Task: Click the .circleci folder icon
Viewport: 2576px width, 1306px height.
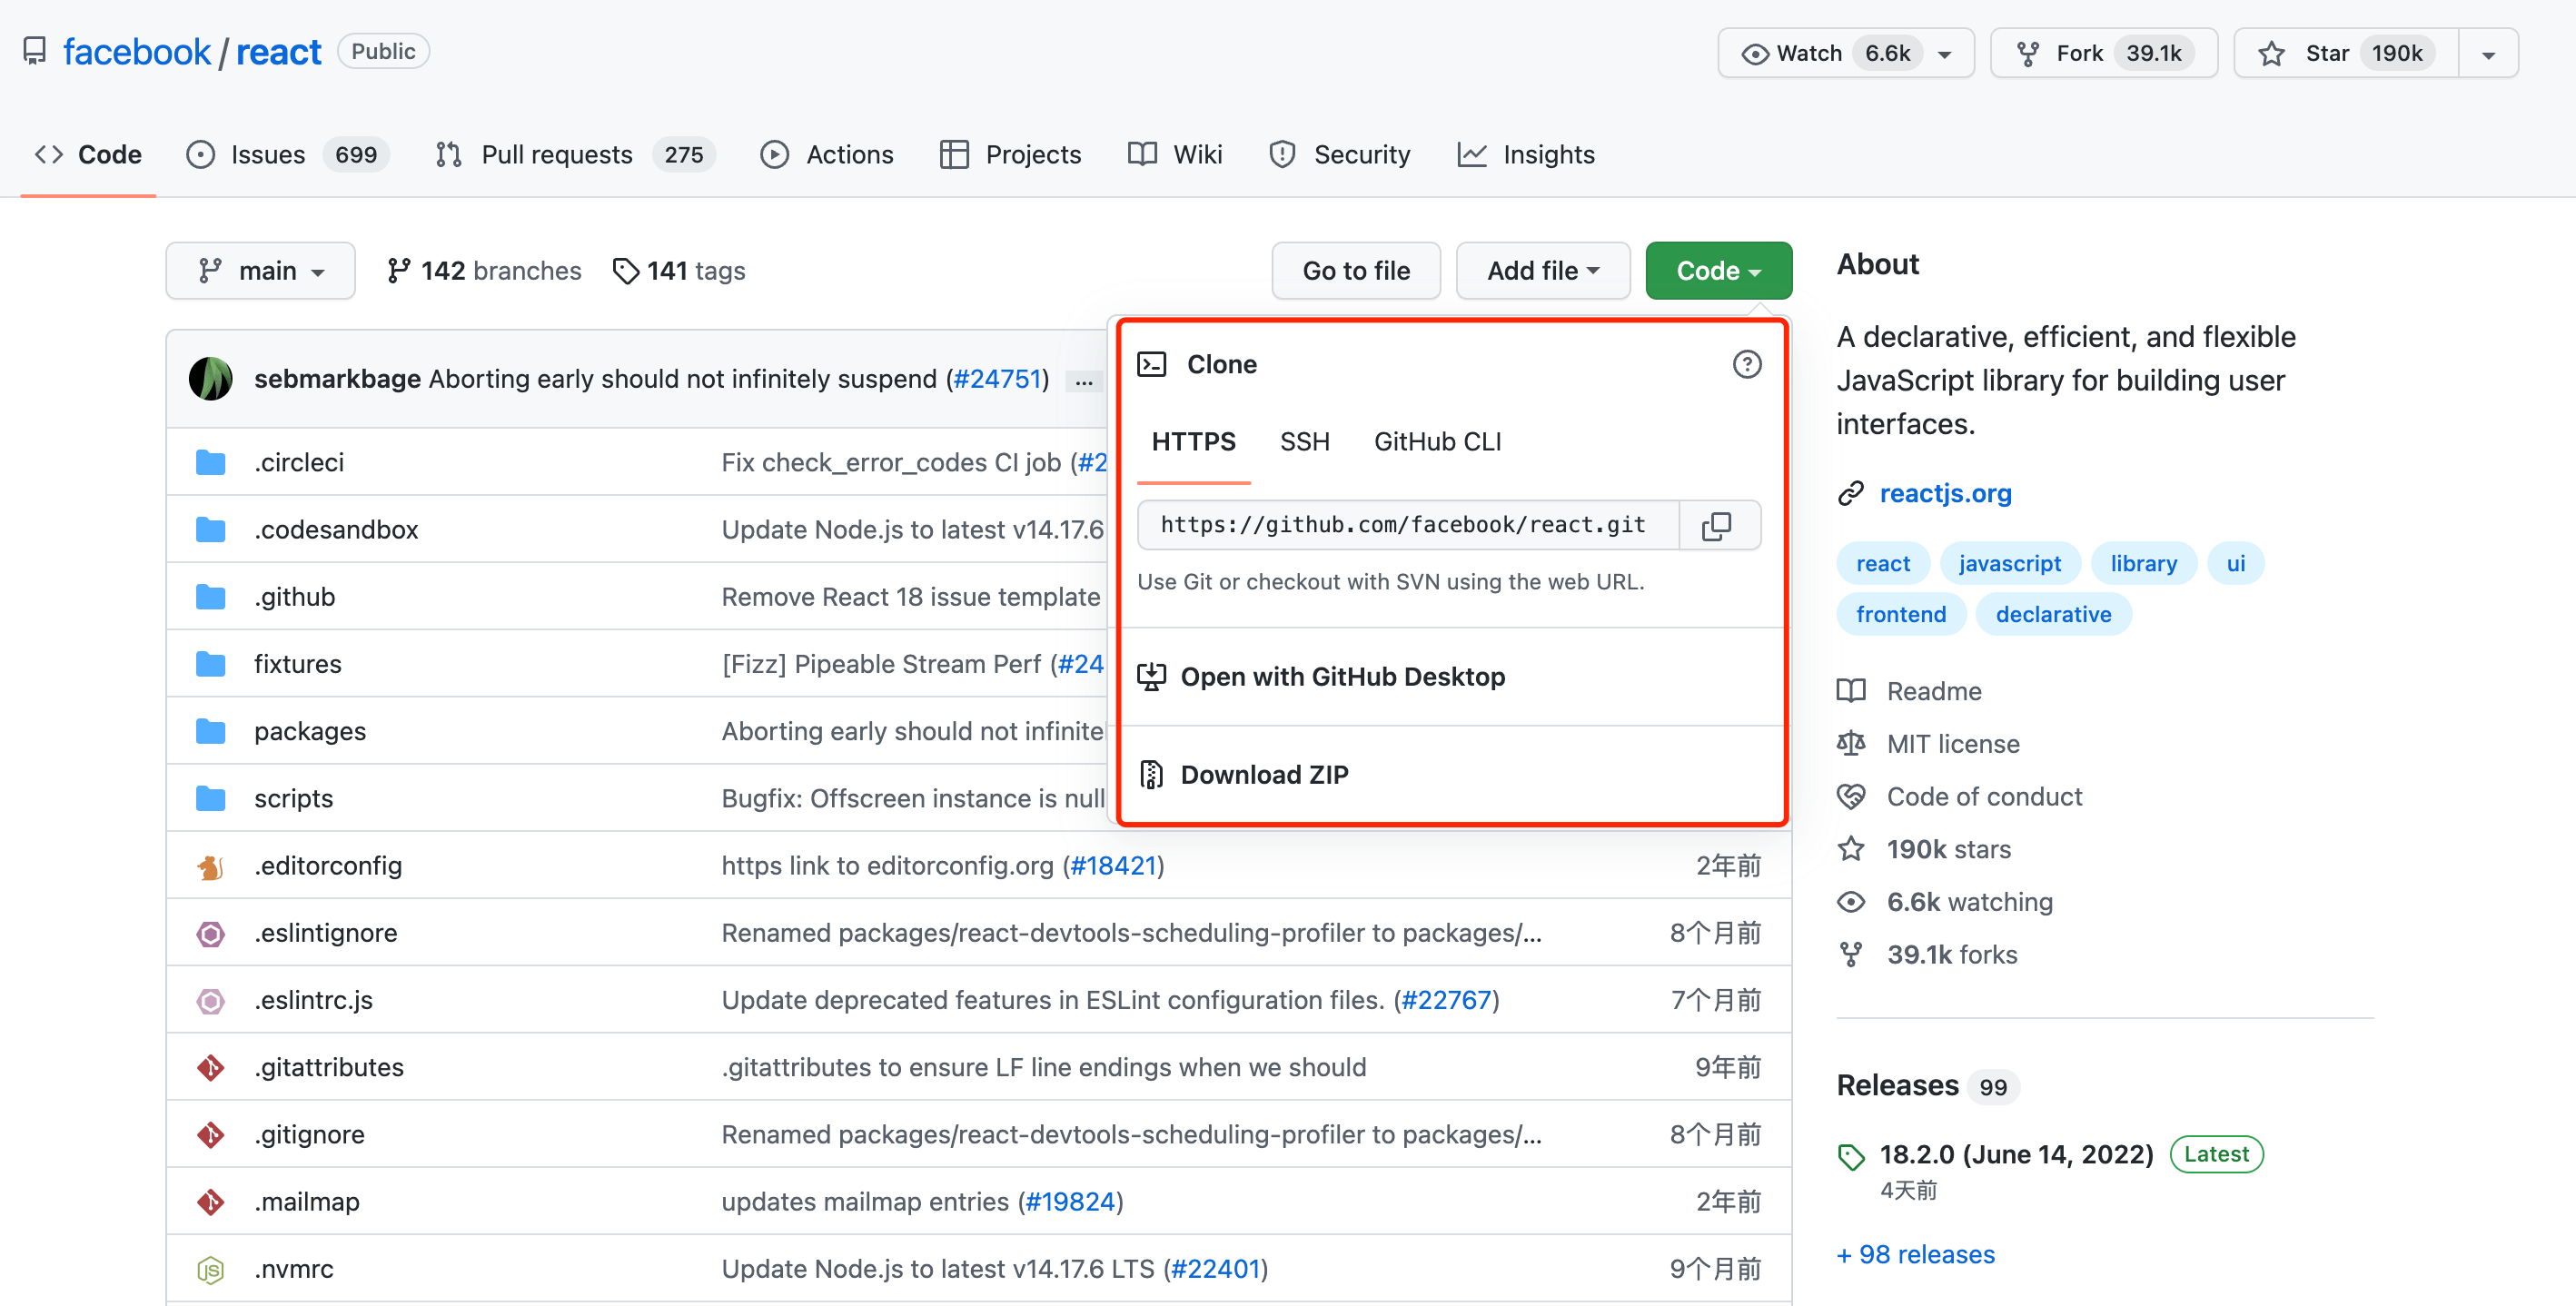Action: [x=211, y=462]
